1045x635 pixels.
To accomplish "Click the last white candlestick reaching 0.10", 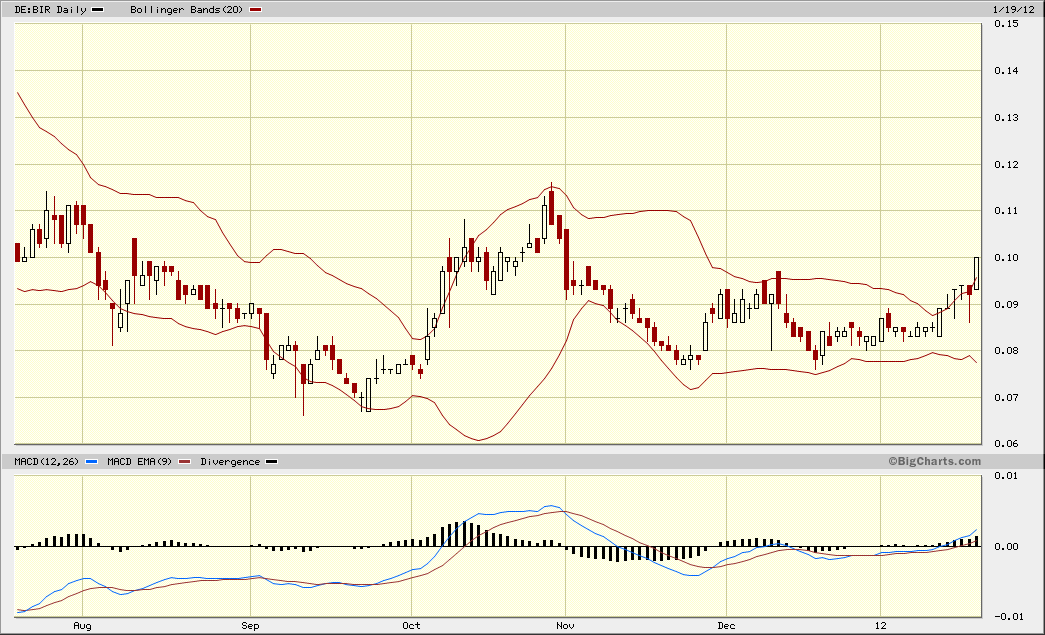I will (x=976, y=273).
